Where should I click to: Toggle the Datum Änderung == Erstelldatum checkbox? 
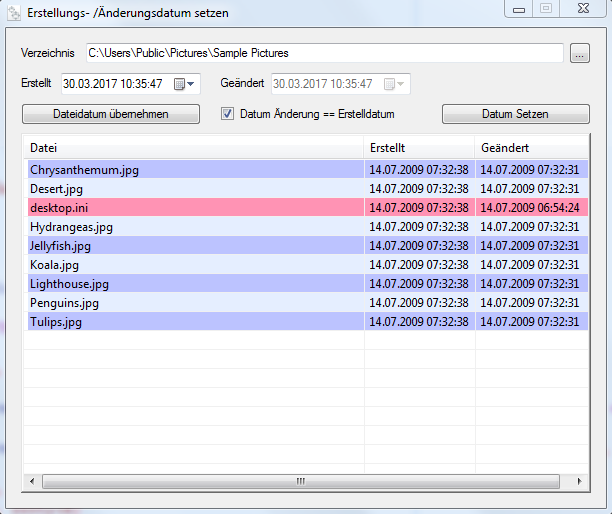pos(227,114)
